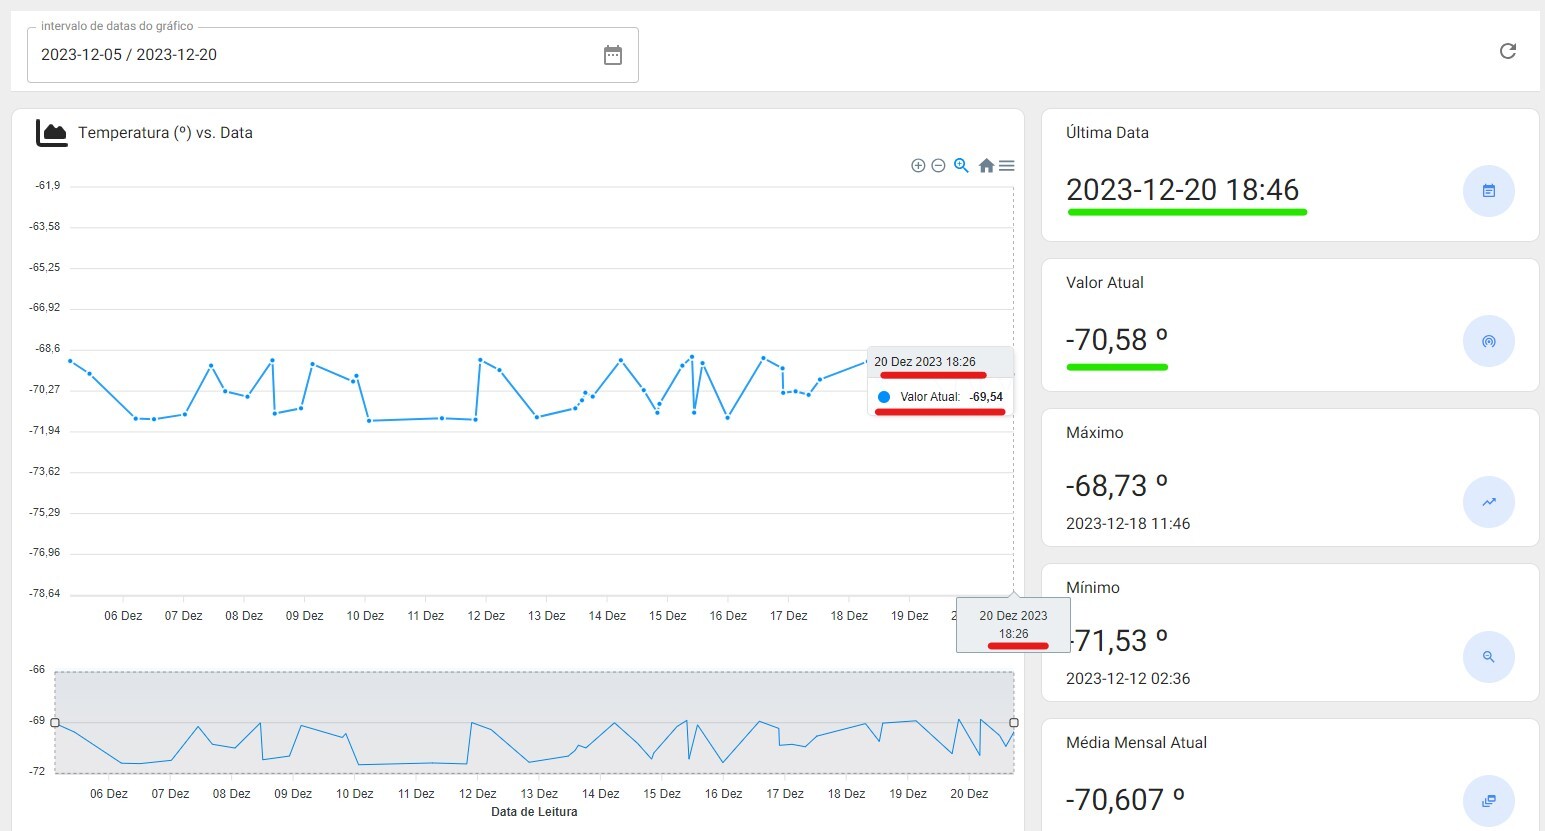The height and width of the screenshot is (831, 1545).
Task: Open the calendar date picker icon
Action: 613,55
